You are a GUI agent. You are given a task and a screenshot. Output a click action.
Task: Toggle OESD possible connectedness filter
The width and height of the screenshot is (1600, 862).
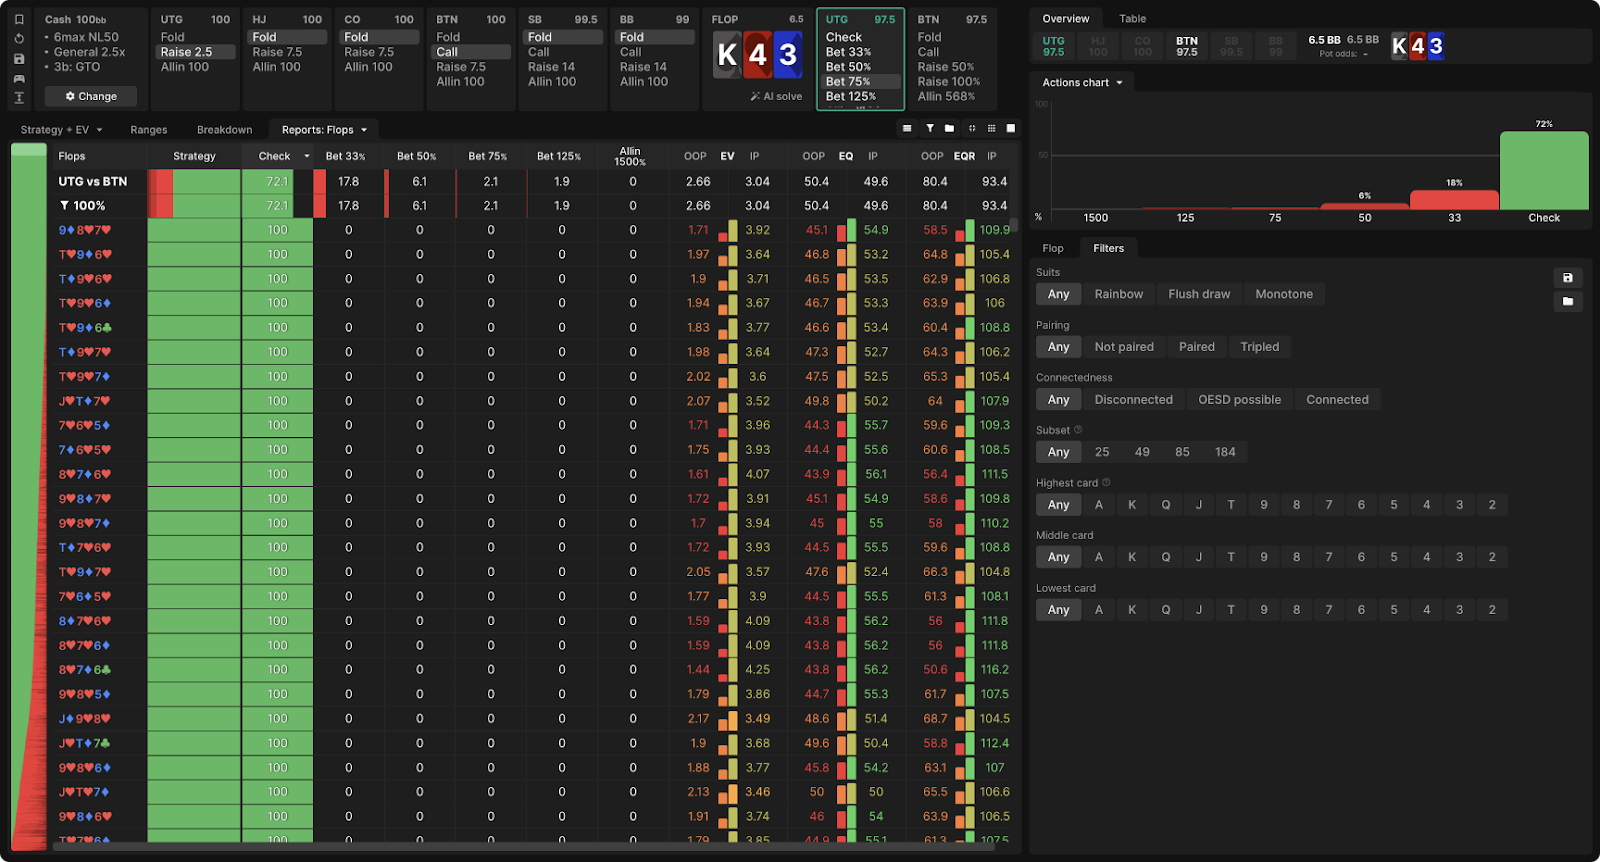coord(1239,400)
